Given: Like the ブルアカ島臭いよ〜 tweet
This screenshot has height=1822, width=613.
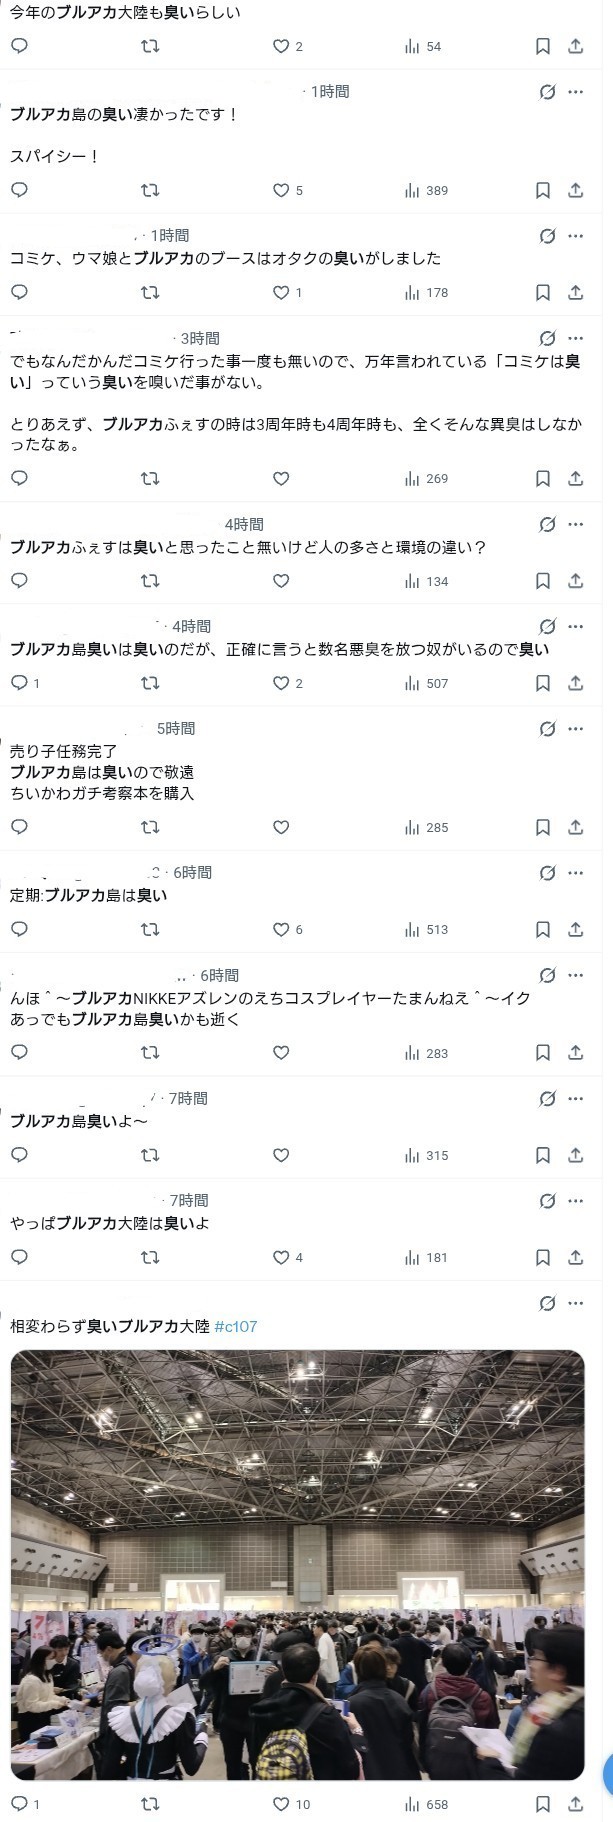Looking at the screenshot, I should click(x=281, y=1155).
